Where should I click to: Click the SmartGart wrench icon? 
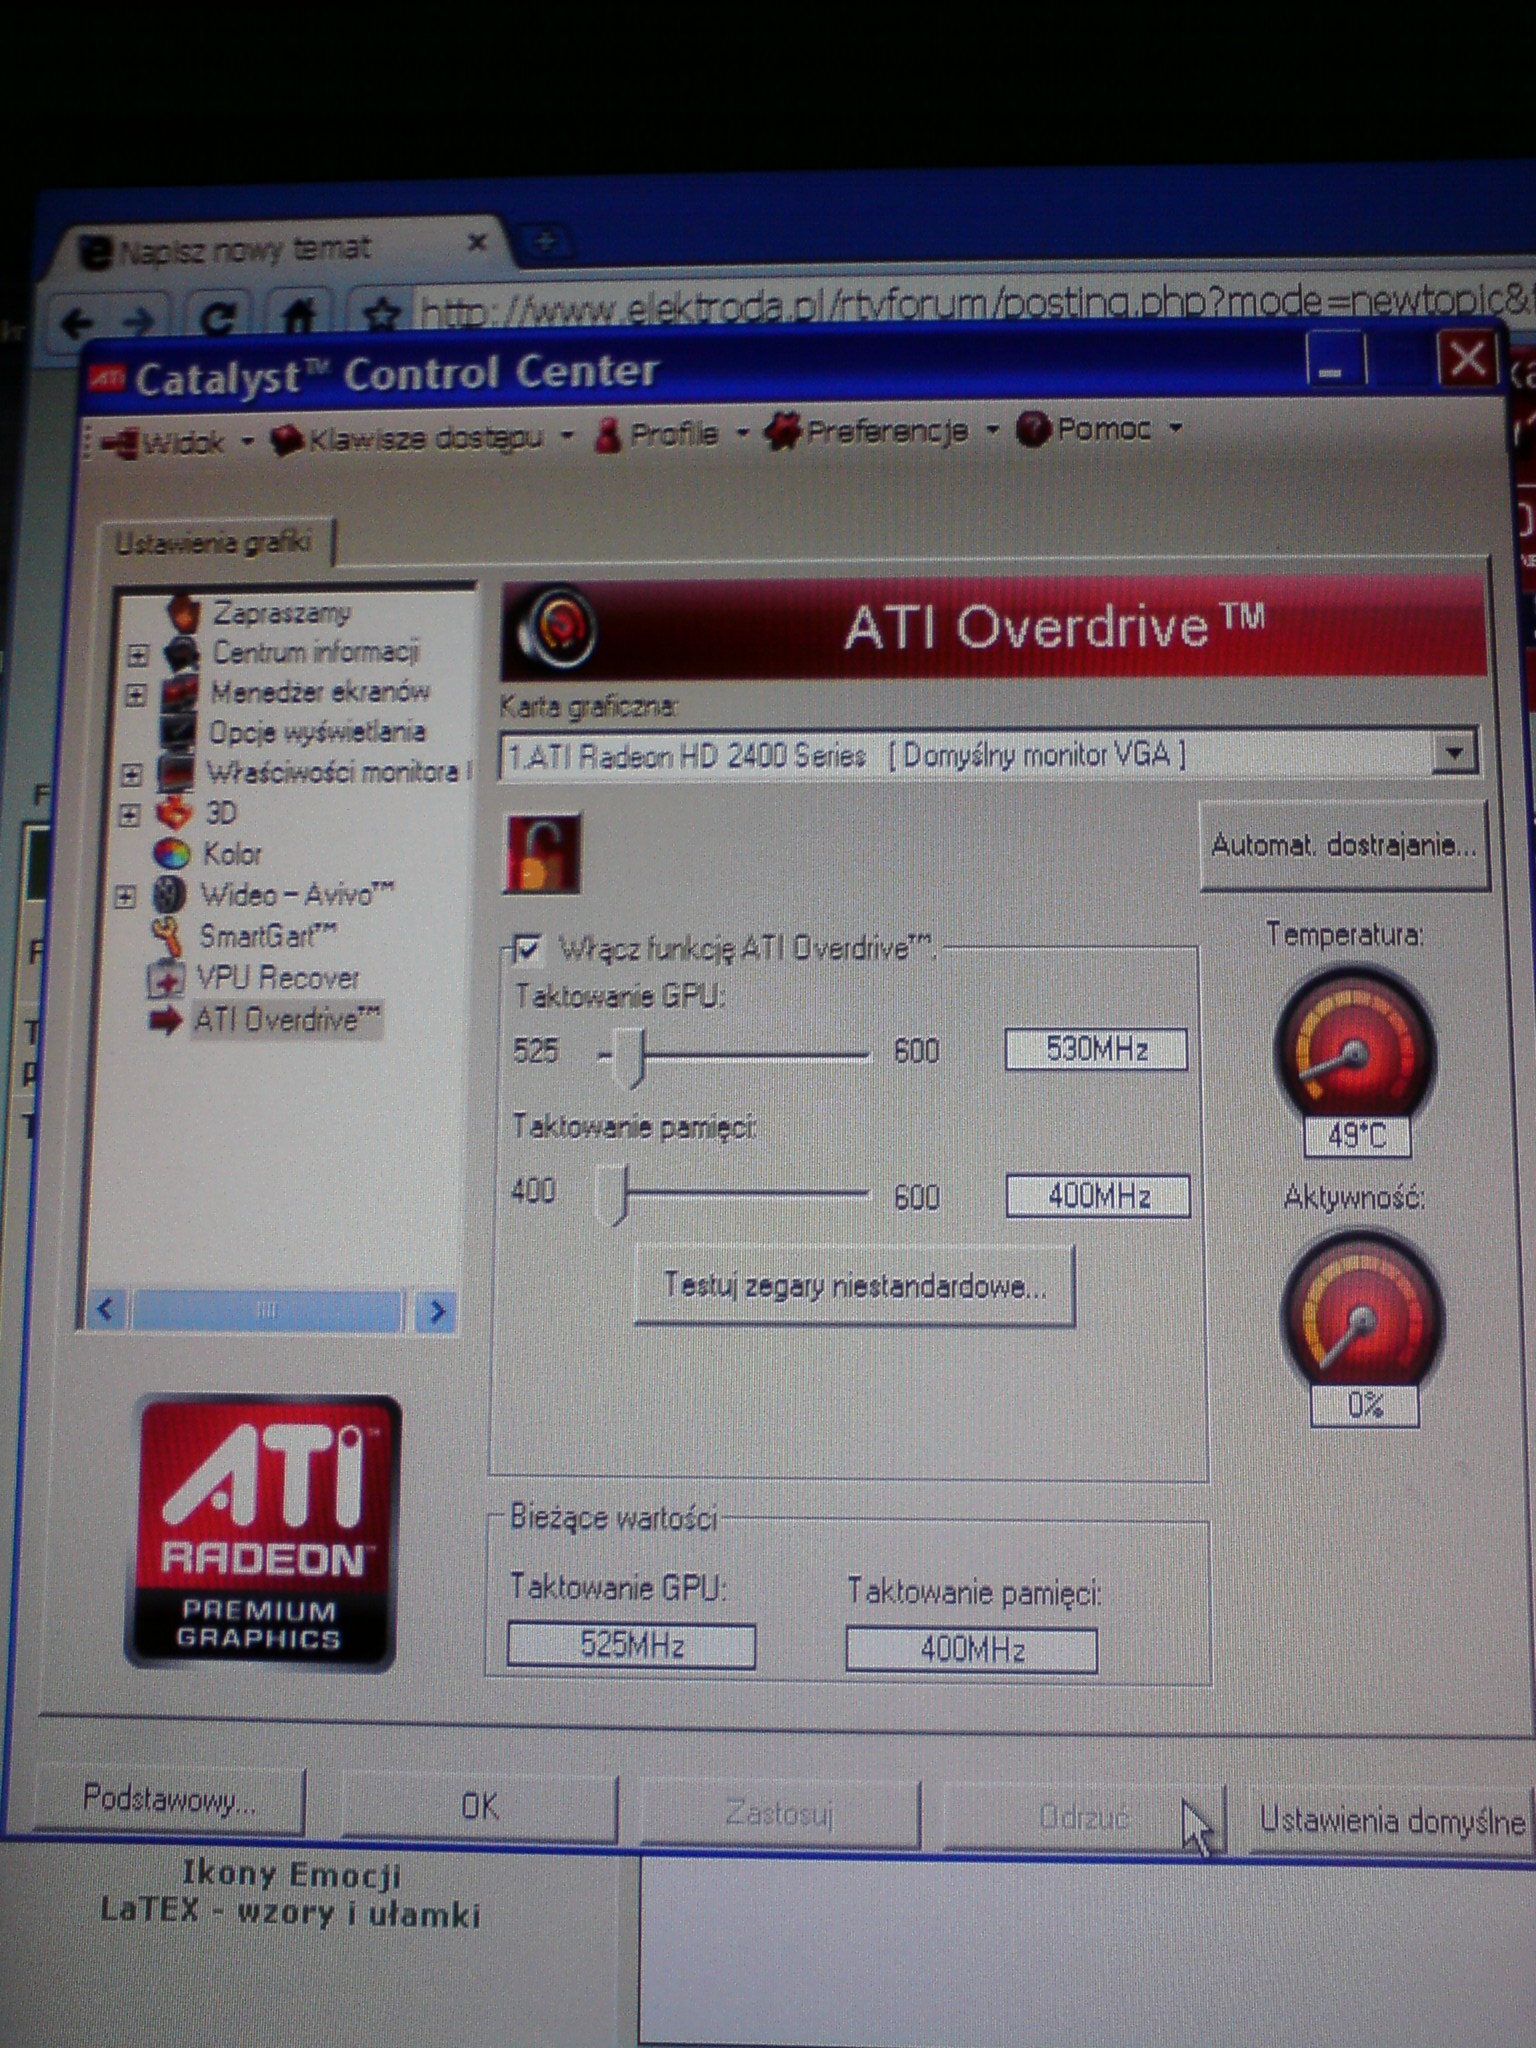coord(167,936)
